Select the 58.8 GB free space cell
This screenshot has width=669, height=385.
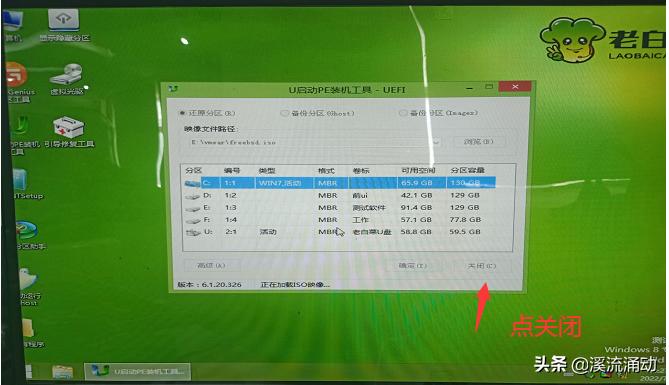(416, 232)
